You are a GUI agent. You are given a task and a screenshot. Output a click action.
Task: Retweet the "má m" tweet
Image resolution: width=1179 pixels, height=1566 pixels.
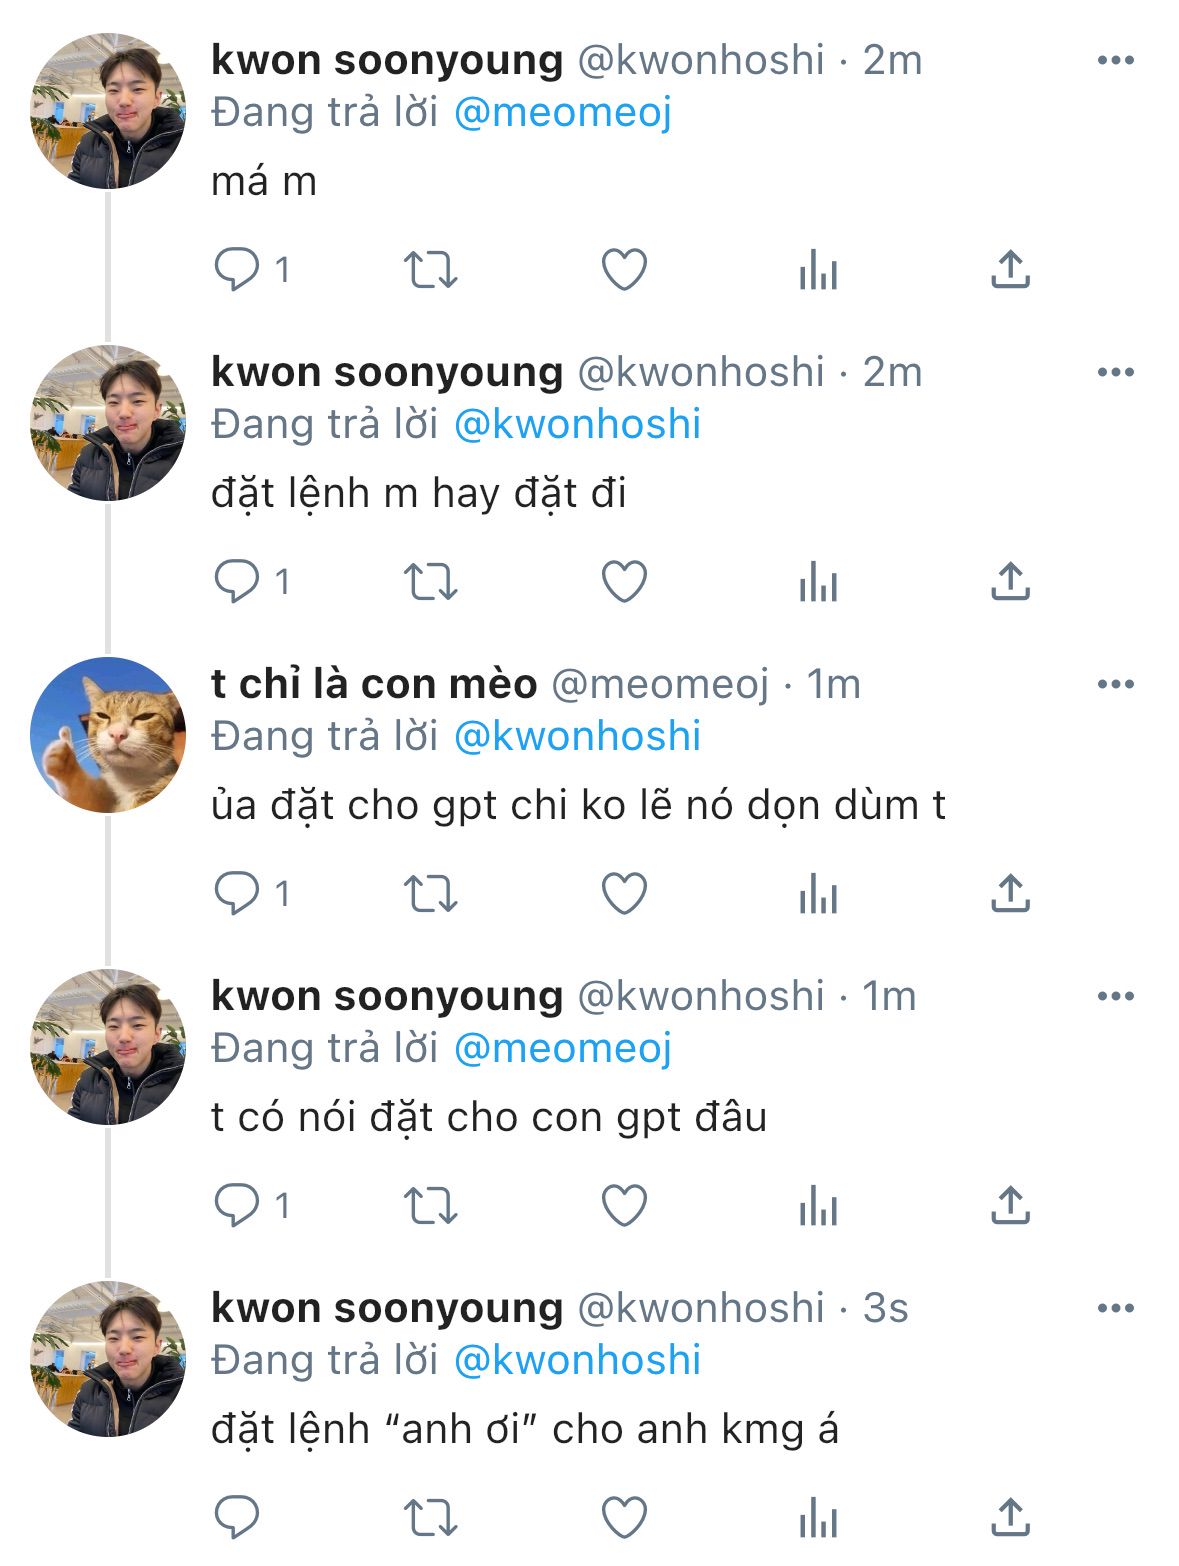coord(430,269)
